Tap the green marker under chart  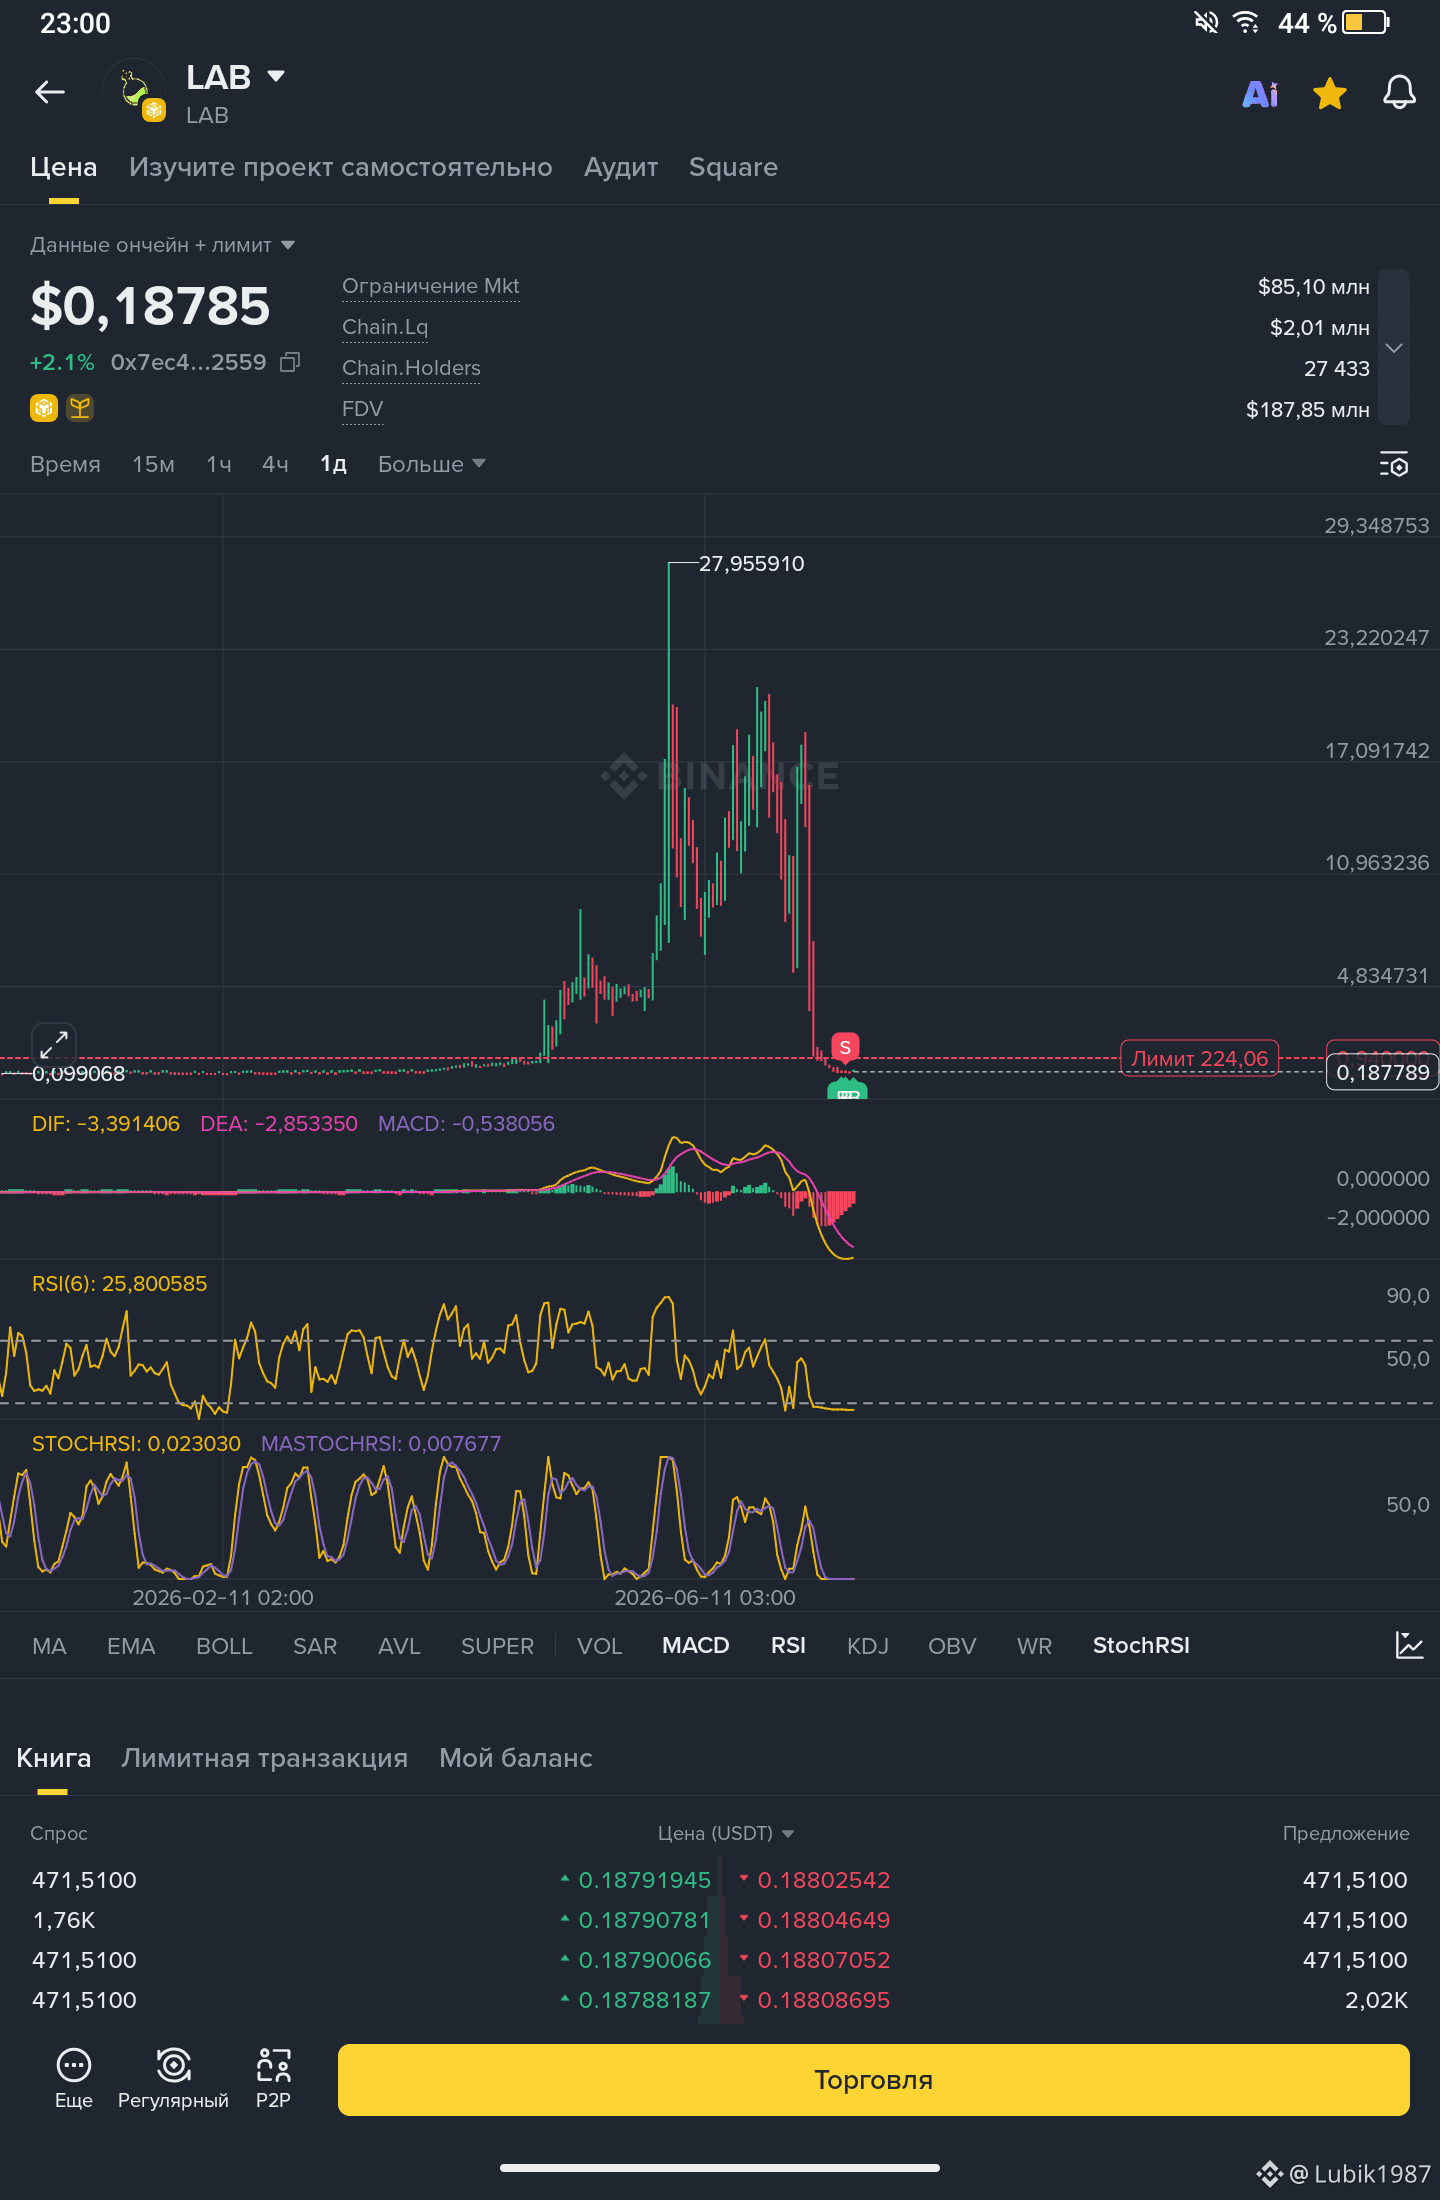[847, 1089]
